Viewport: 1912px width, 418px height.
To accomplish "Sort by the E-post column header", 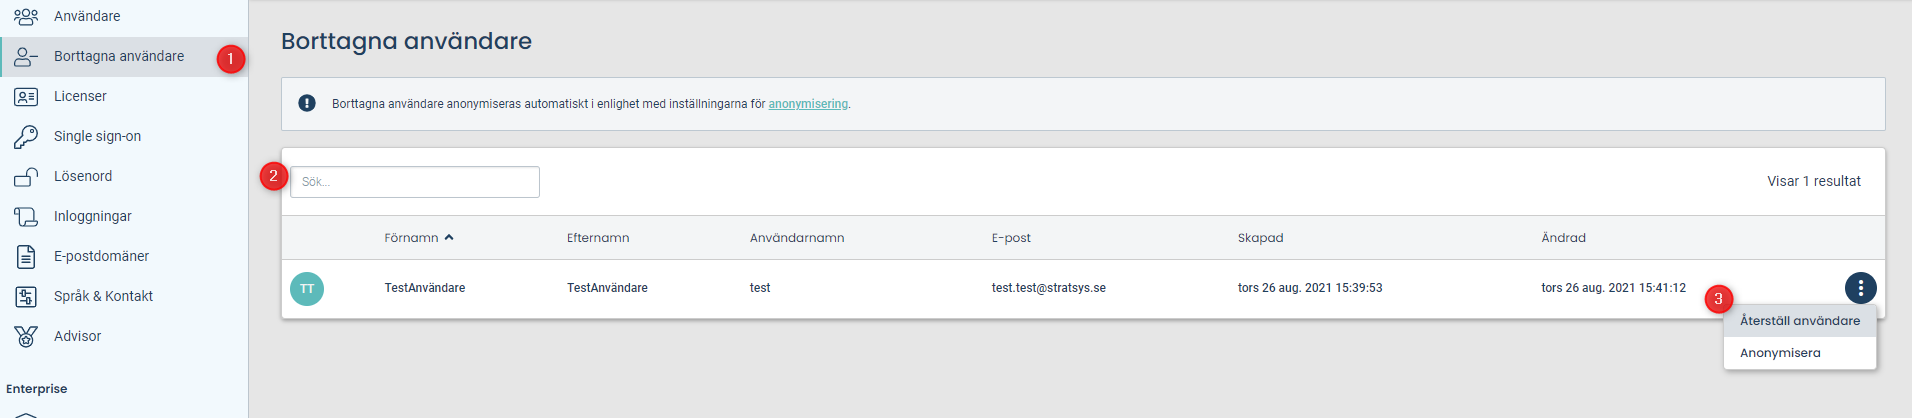I will click(1011, 238).
